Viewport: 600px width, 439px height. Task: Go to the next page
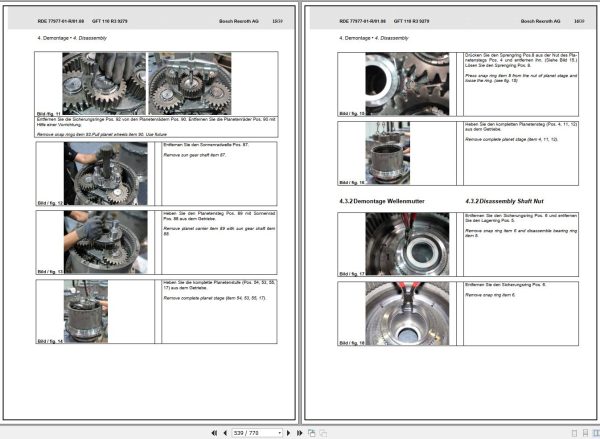coord(289,433)
